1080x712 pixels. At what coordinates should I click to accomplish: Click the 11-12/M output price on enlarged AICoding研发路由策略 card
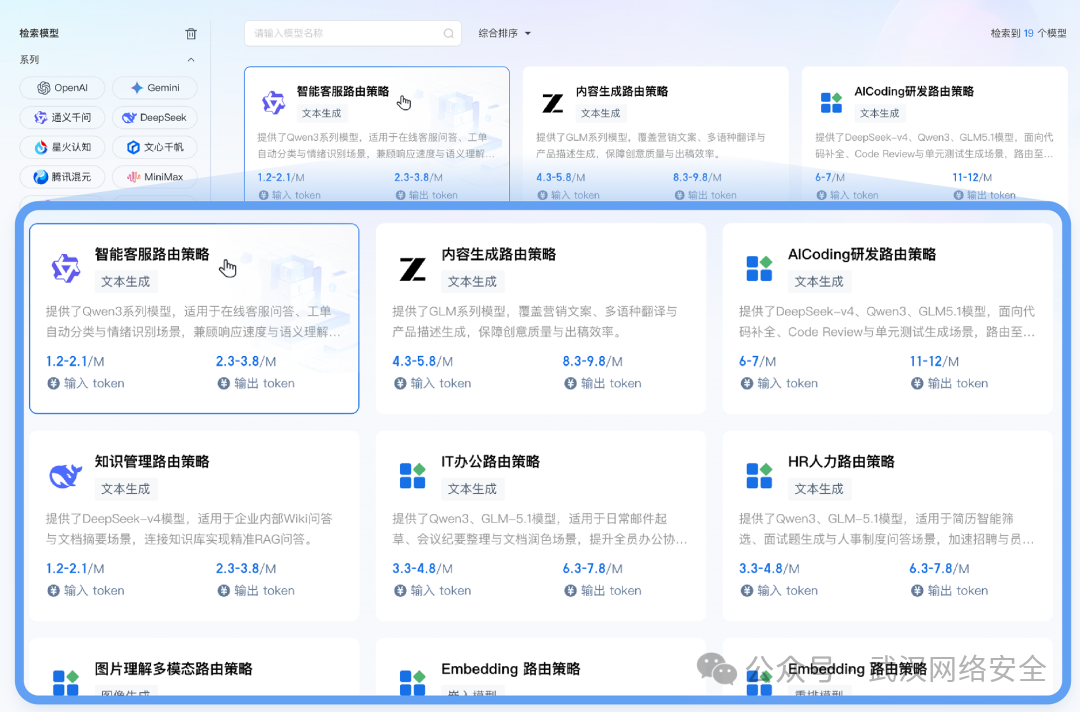pos(934,361)
